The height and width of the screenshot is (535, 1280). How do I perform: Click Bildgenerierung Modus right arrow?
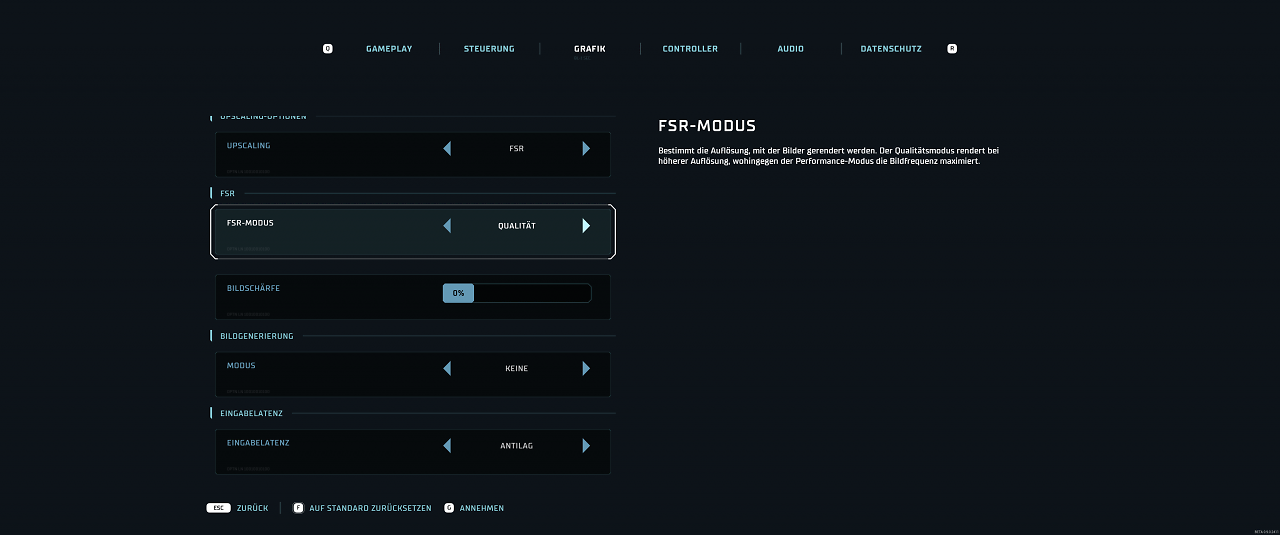coord(586,368)
